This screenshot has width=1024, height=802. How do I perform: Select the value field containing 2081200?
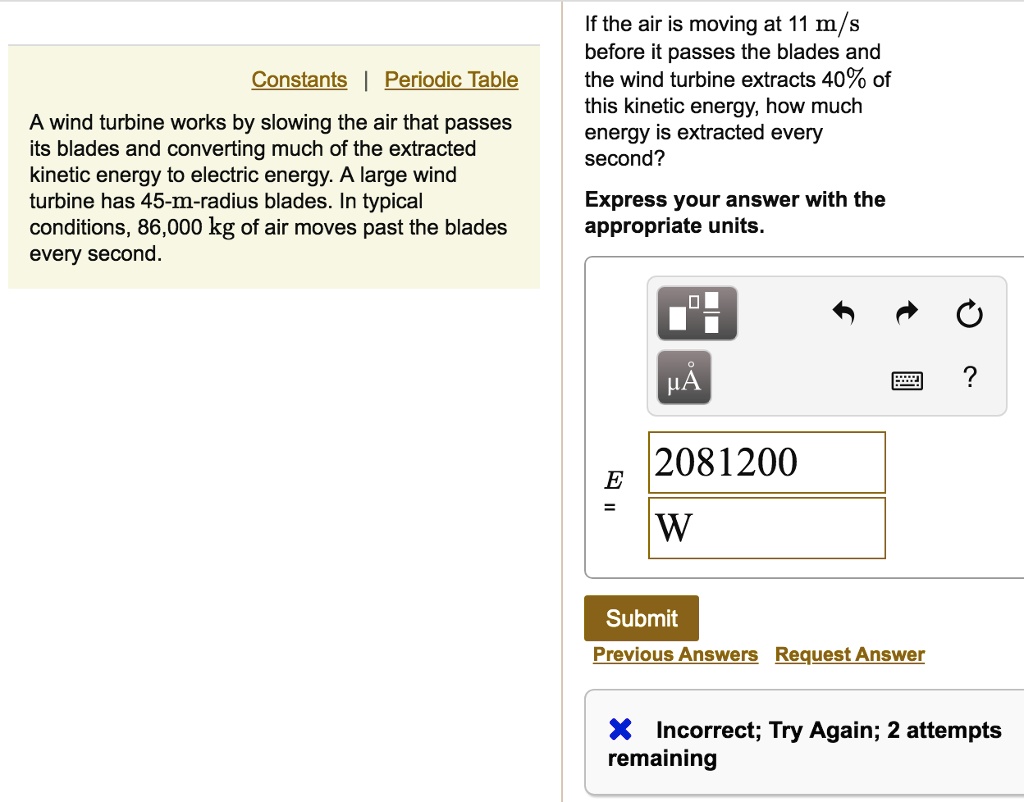click(767, 462)
